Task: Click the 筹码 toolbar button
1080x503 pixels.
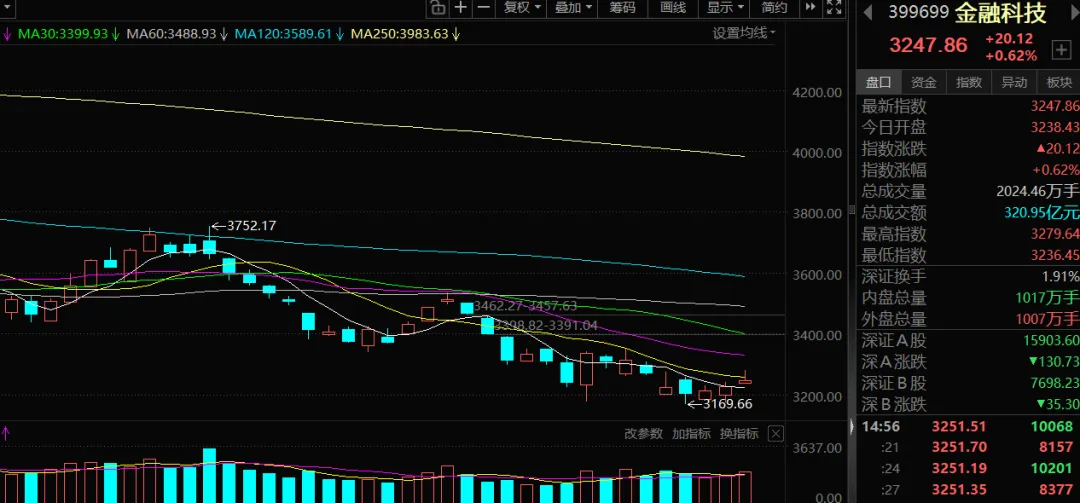Action: [622, 8]
